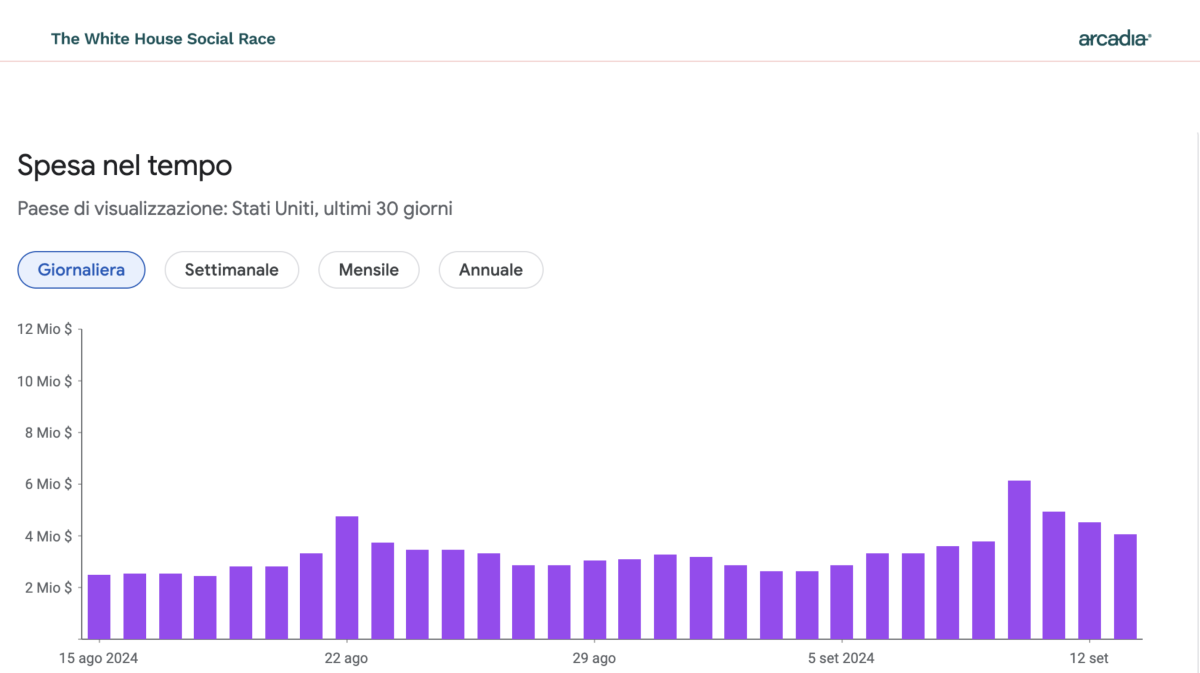This screenshot has height=673, width=1200.
Task: Switch to Settimanale view
Action: [231, 270]
